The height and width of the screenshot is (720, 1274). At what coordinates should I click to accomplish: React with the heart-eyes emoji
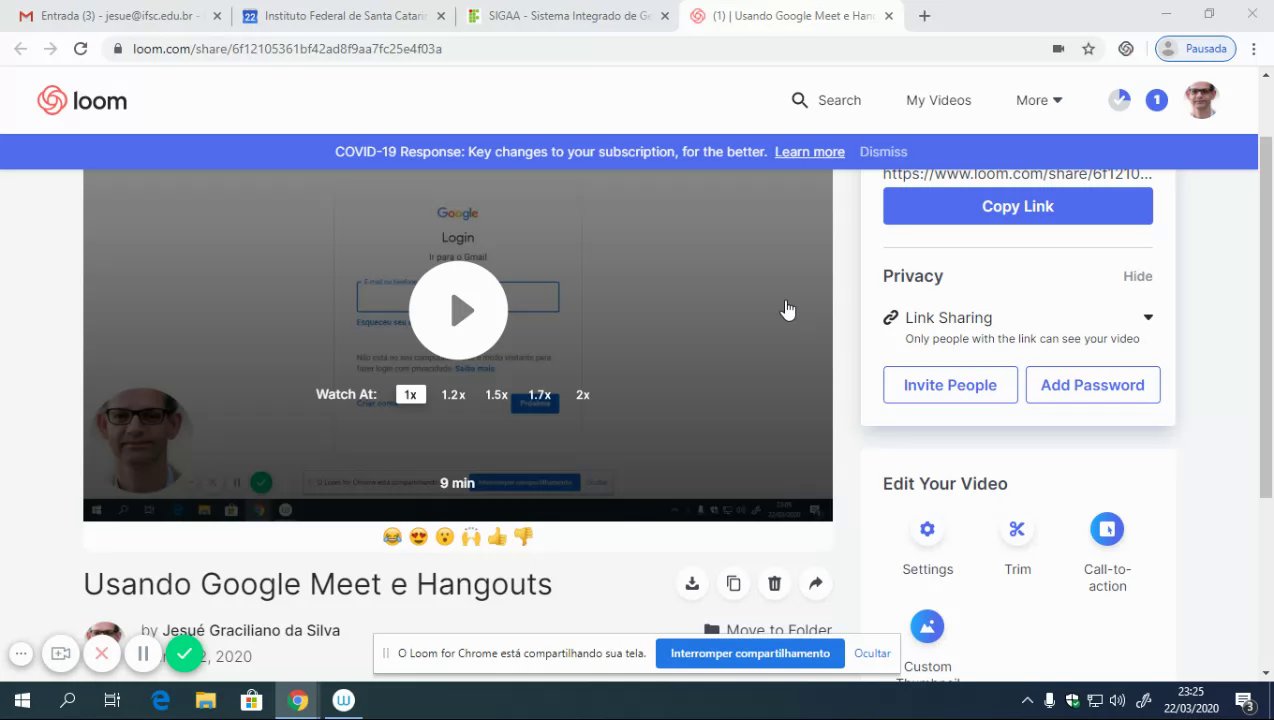click(419, 537)
